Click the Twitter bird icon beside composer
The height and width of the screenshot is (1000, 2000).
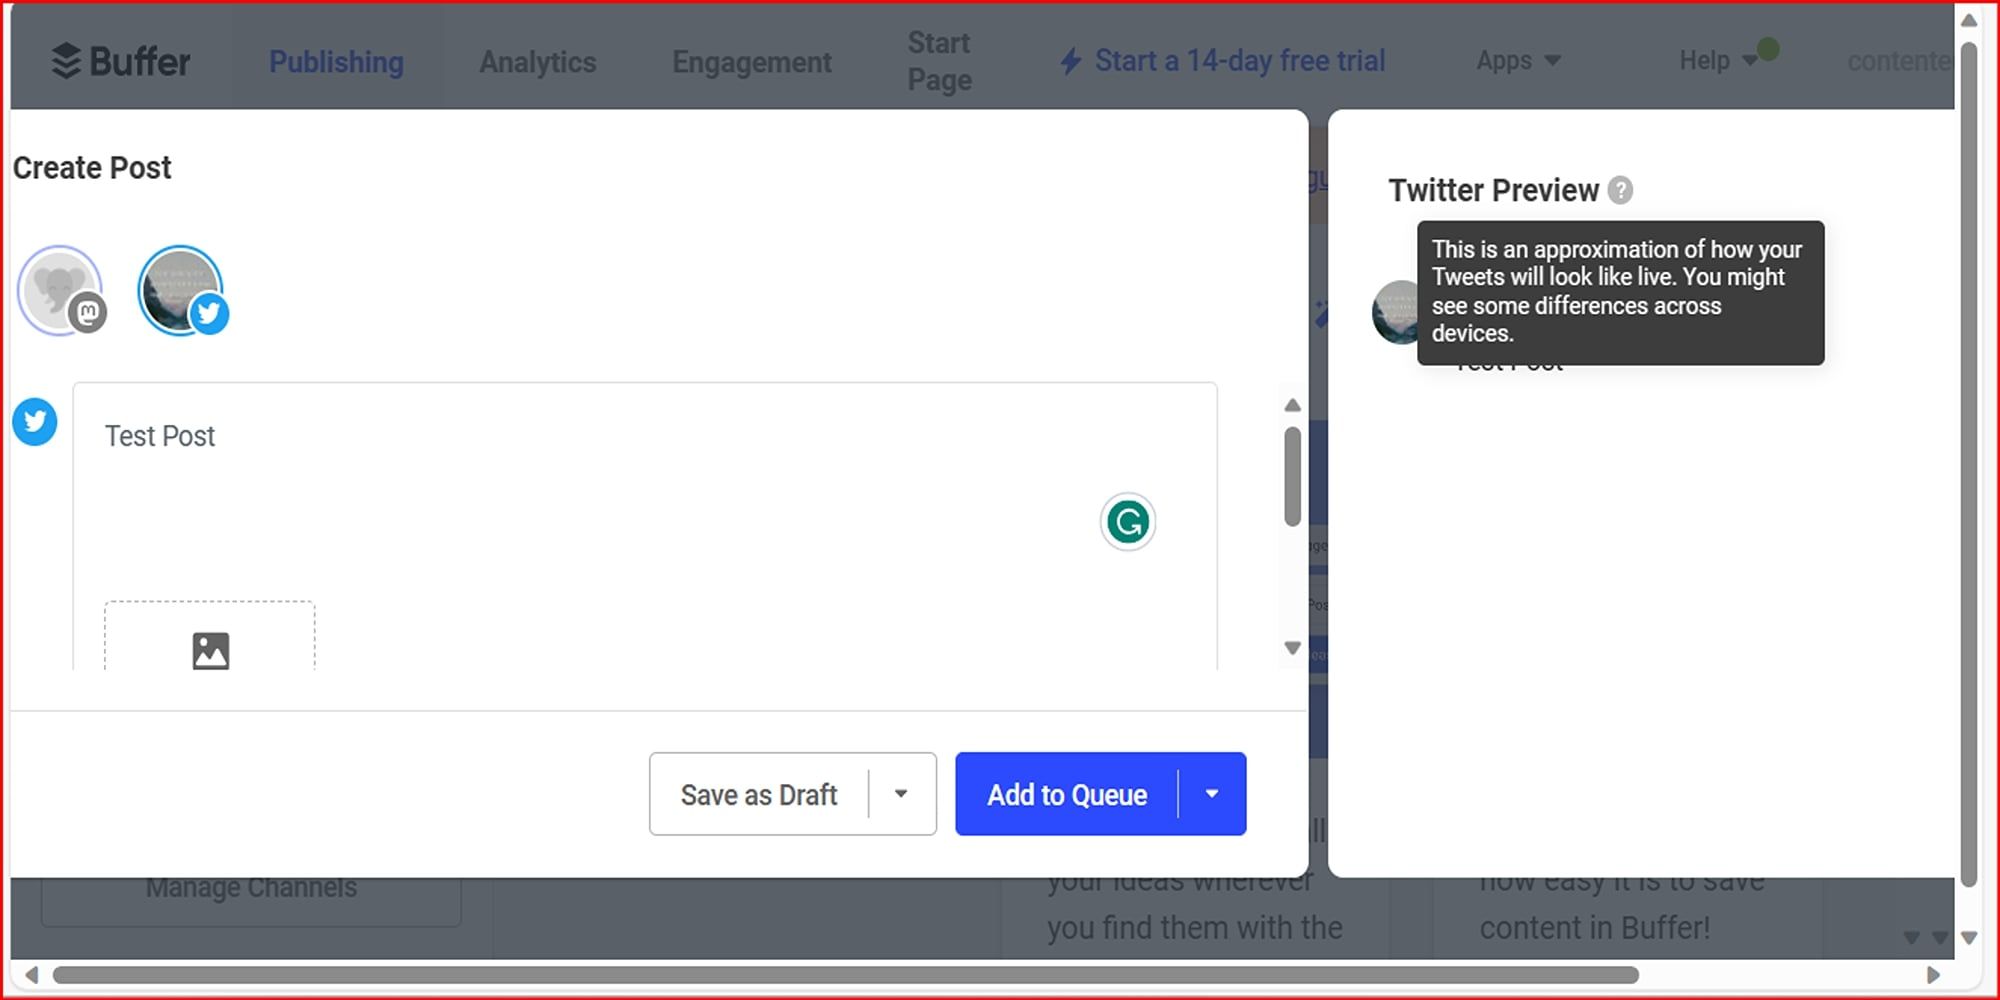click(x=35, y=422)
